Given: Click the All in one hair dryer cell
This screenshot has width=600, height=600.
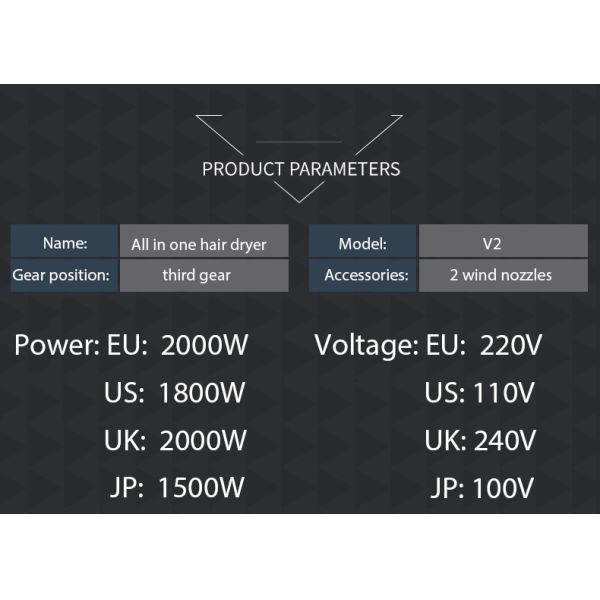Looking at the screenshot, I should click(204, 243).
